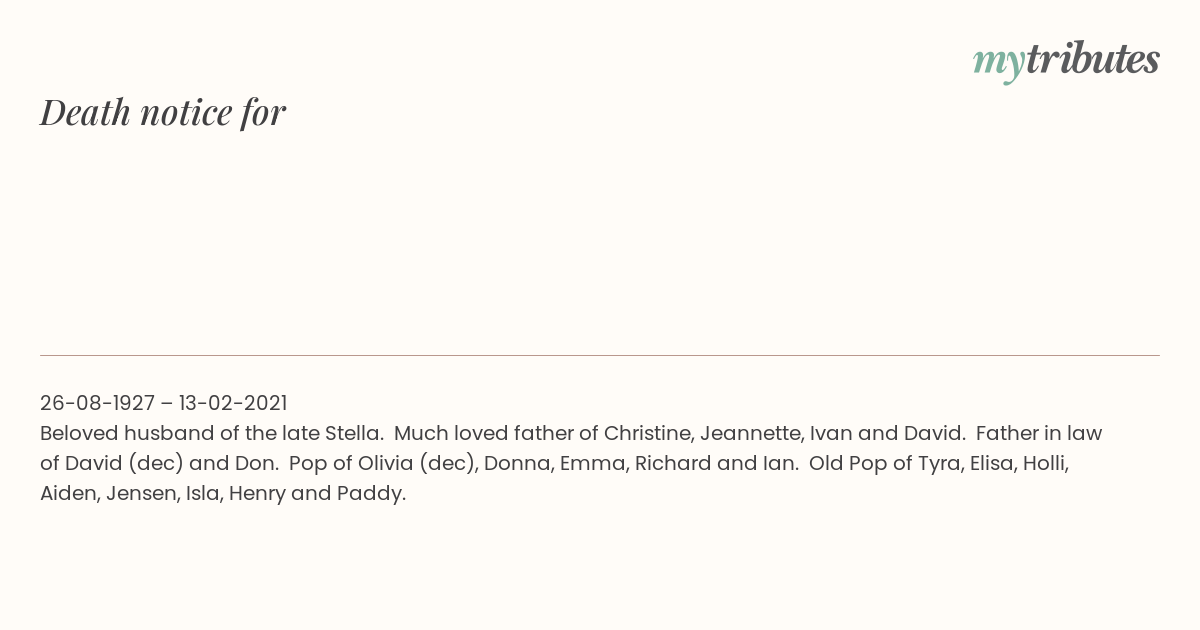Click the name Jeannette
The width and height of the screenshot is (1200, 630).
point(751,433)
